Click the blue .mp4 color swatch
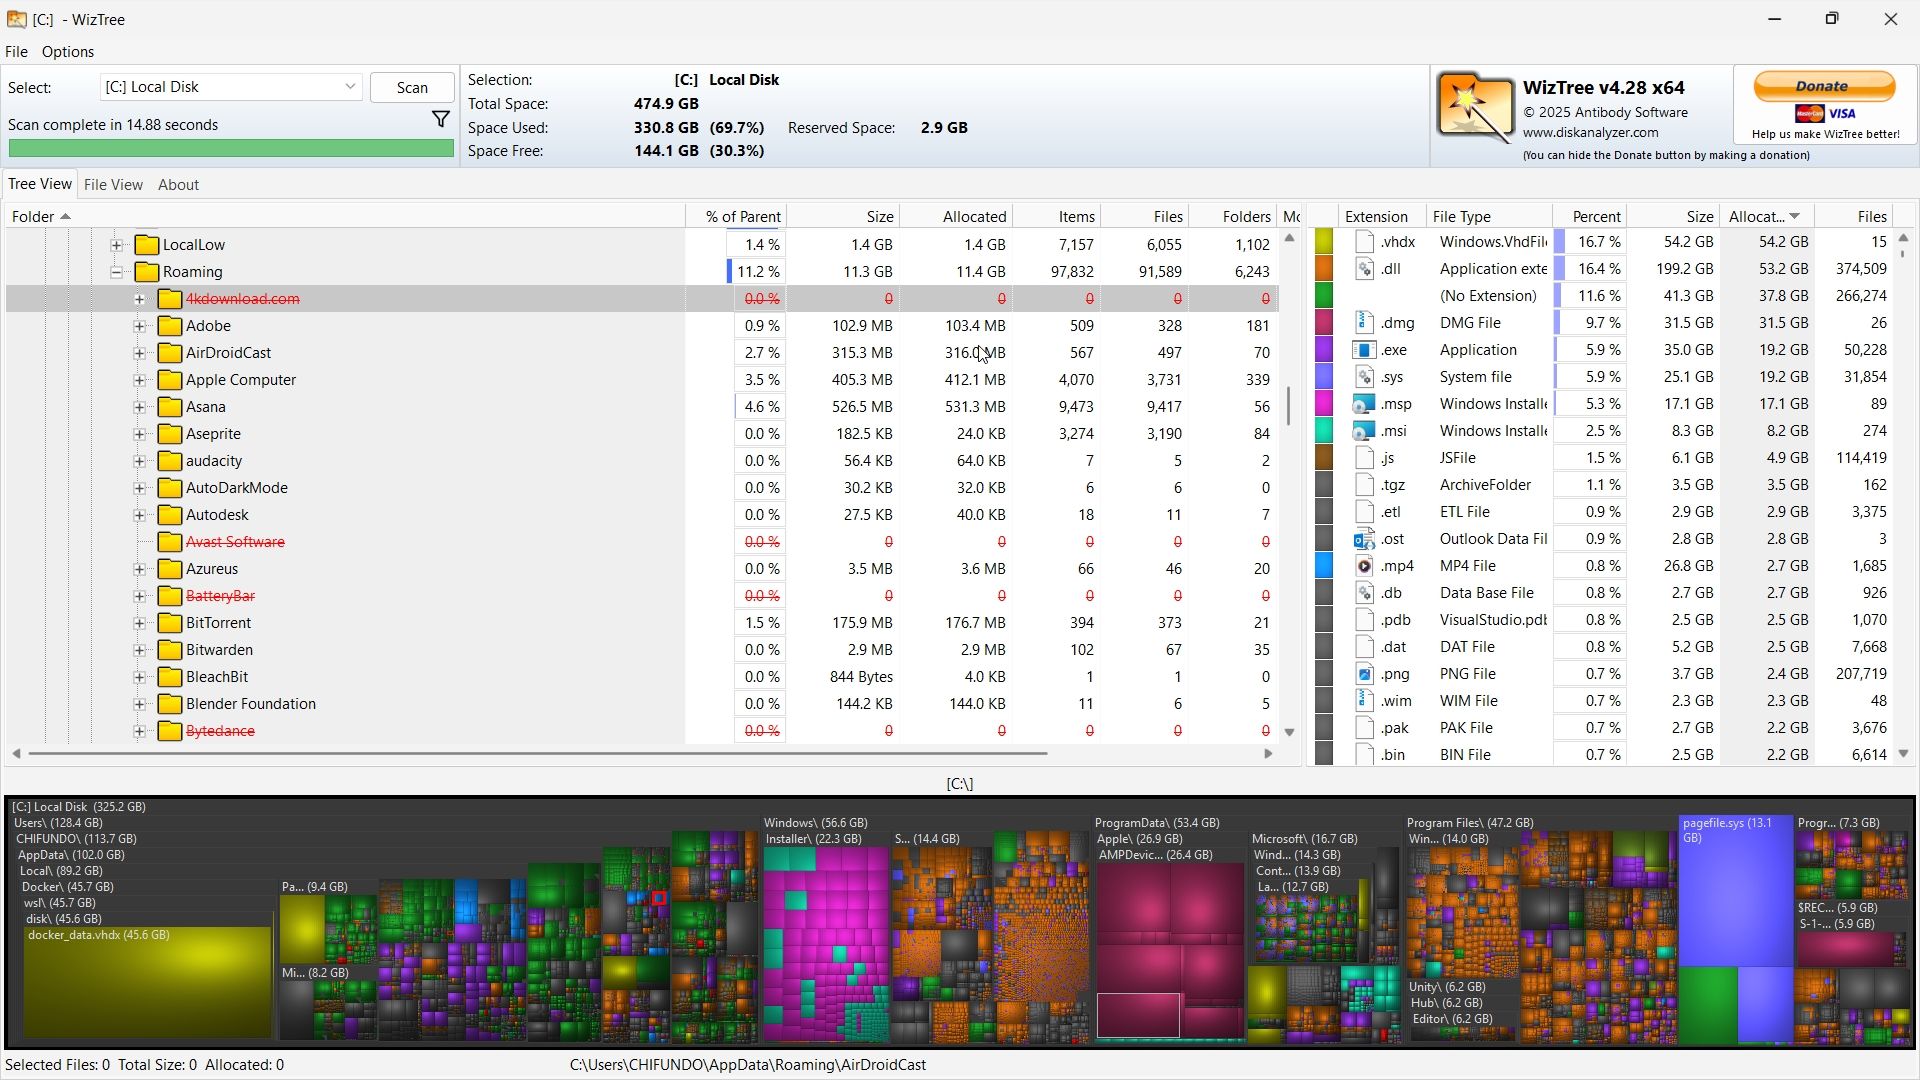 [x=1324, y=566]
